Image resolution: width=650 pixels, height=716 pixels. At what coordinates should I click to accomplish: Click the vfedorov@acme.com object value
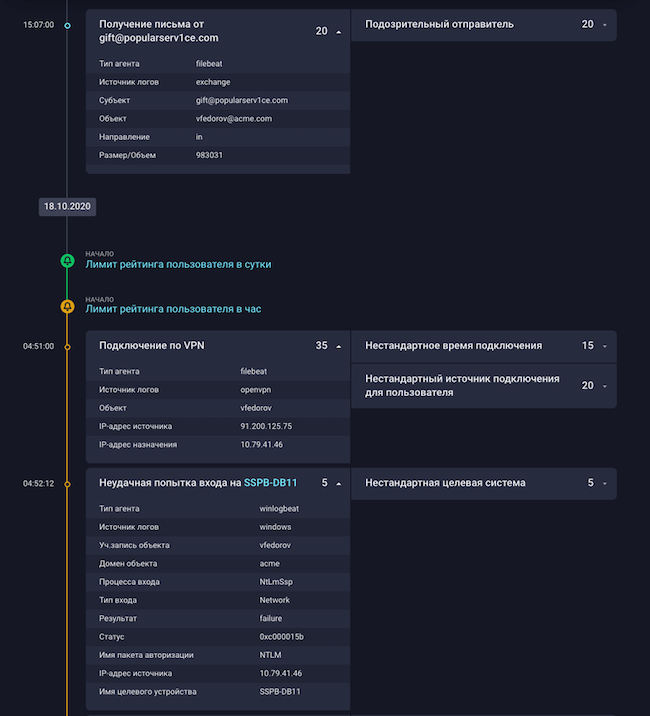(234, 118)
